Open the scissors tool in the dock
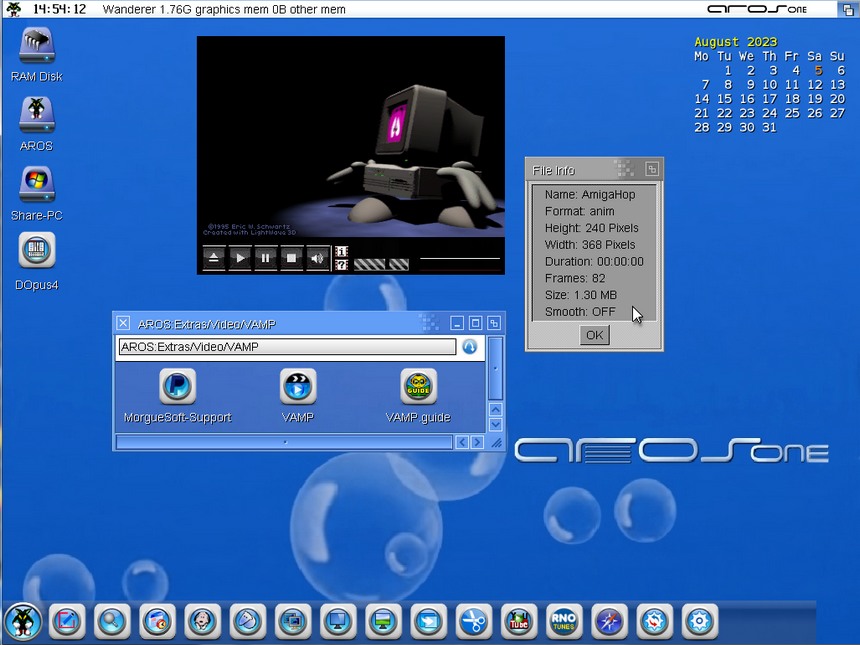The image size is (860, 645). (473, 621)
